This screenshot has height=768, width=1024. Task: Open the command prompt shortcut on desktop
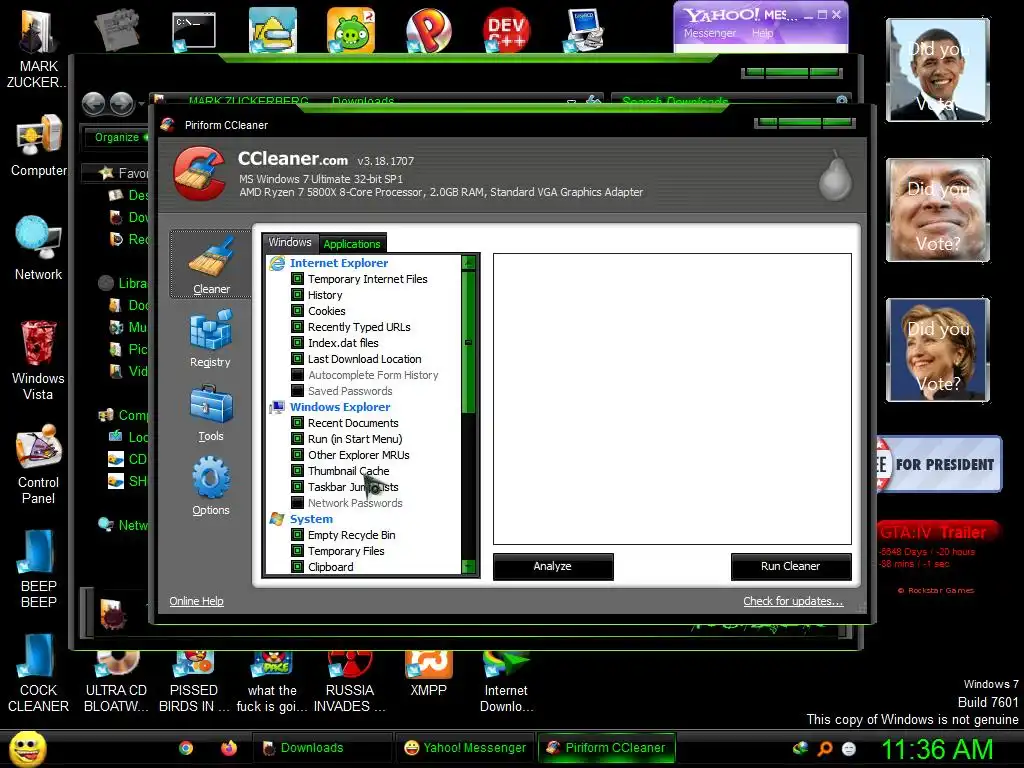194,31
